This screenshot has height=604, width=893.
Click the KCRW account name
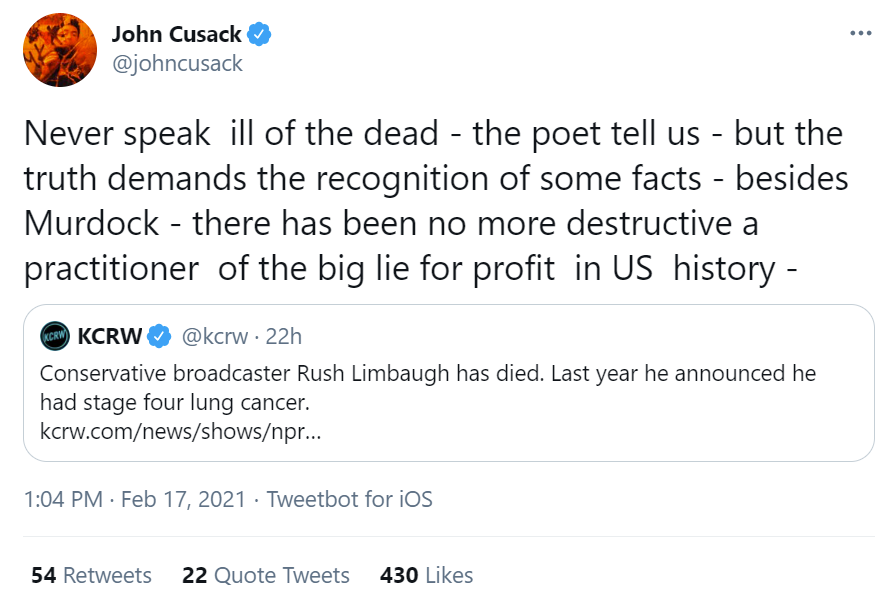(x=111, y=335)
